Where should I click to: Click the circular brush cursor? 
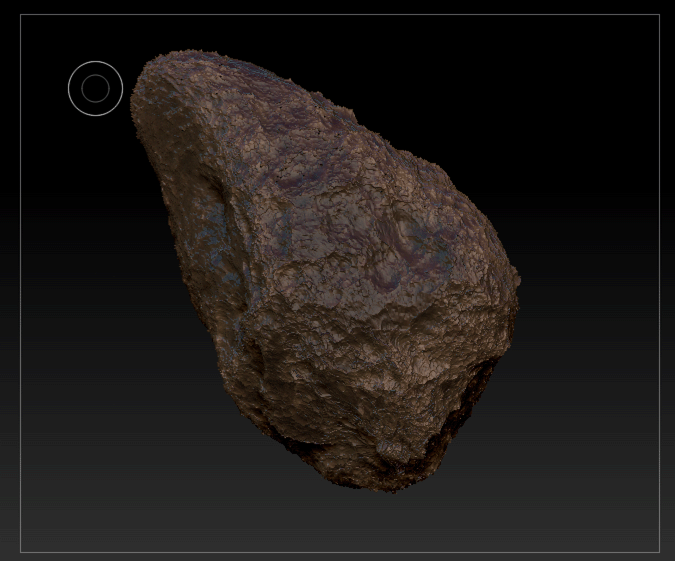(95, 88)
